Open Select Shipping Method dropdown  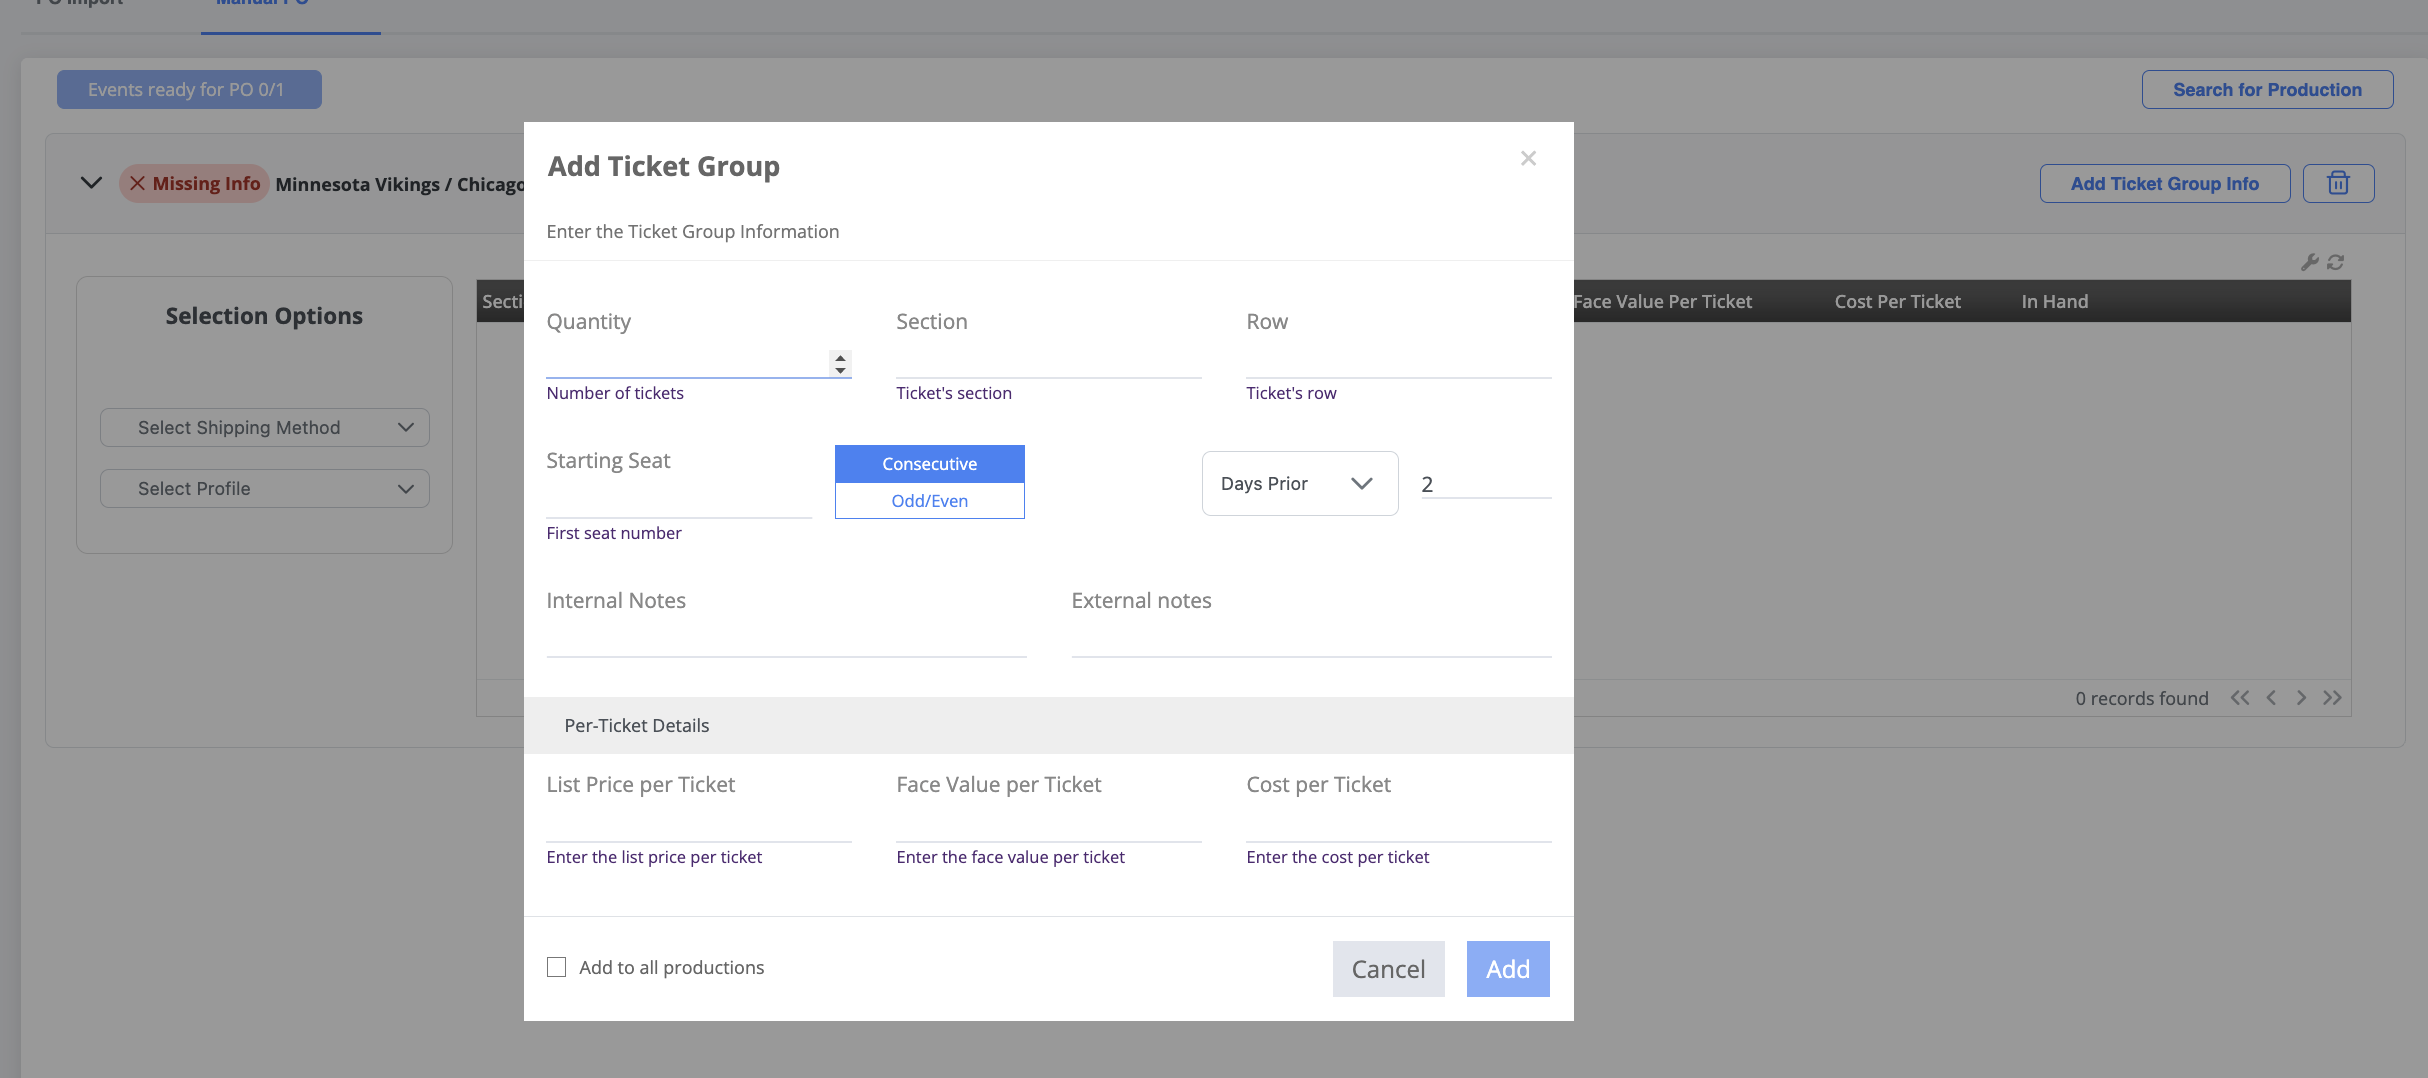pyautogui.click(x=265, y=428)
